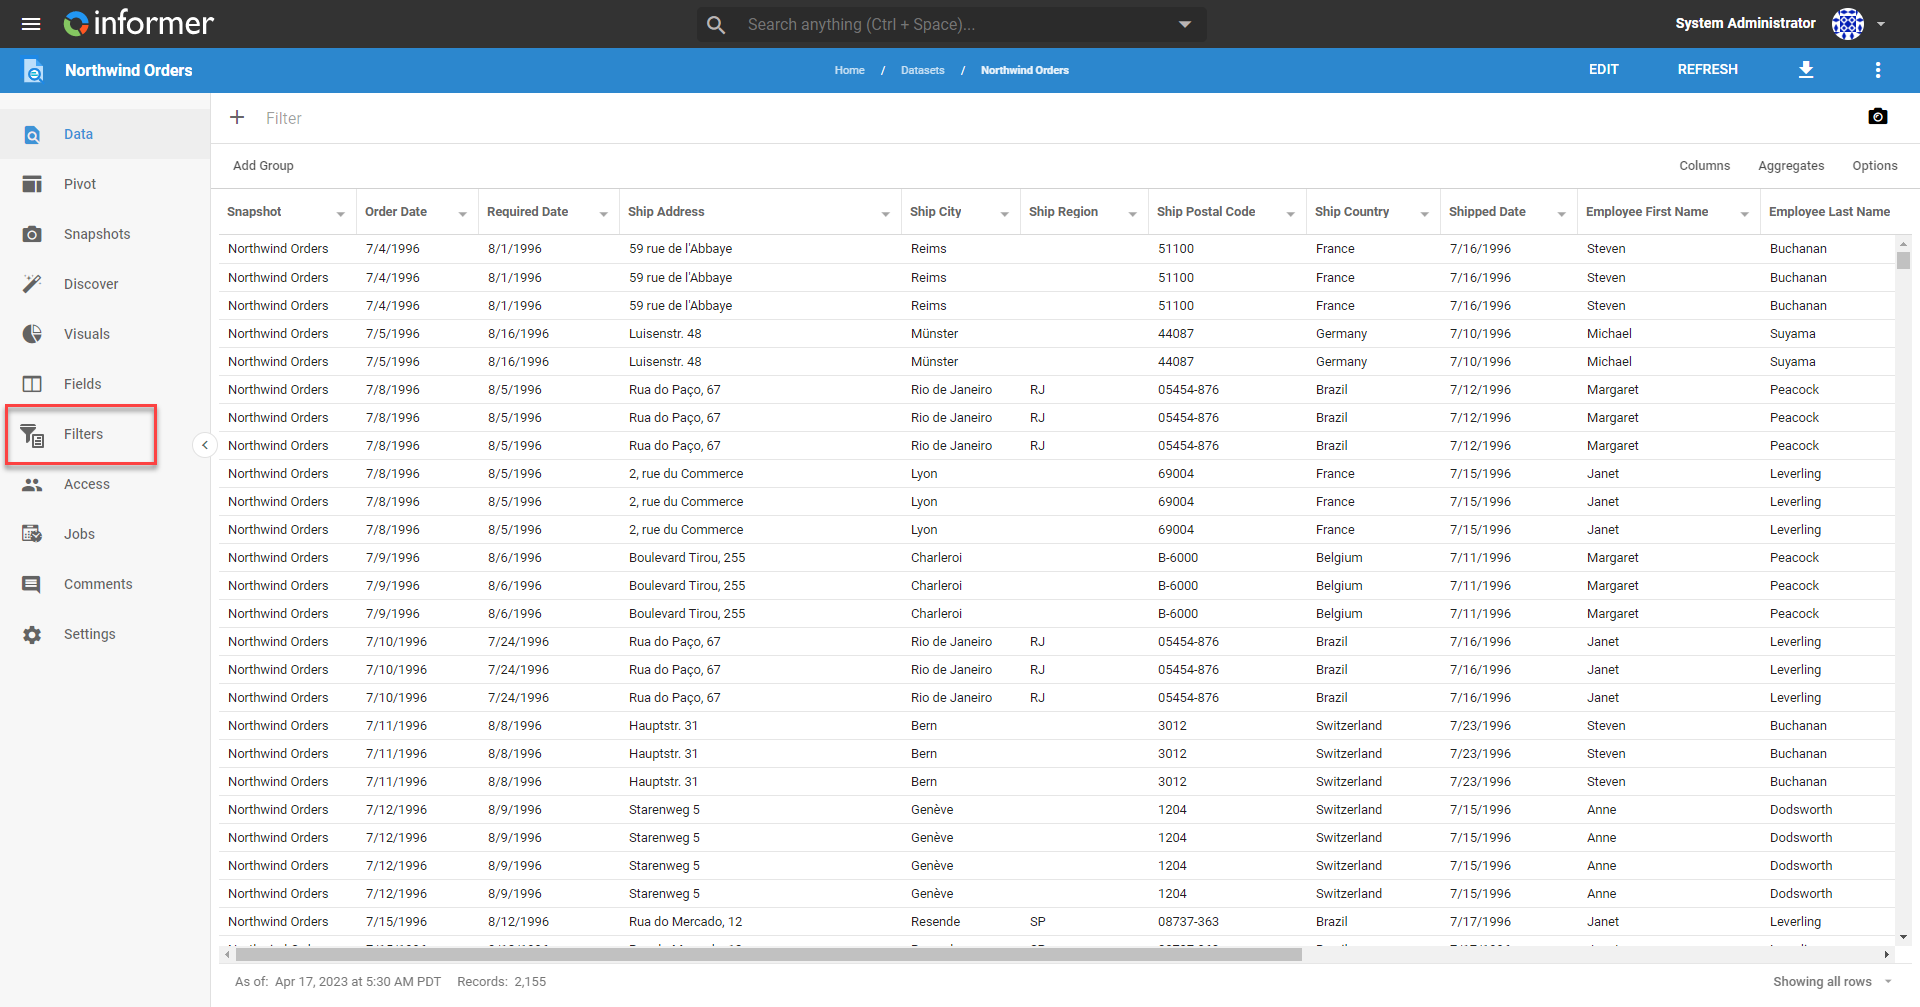Screen dimensions: 1920x1007
Task: Open the Employee First Name column arrow
Action: tap(1744, 214)
